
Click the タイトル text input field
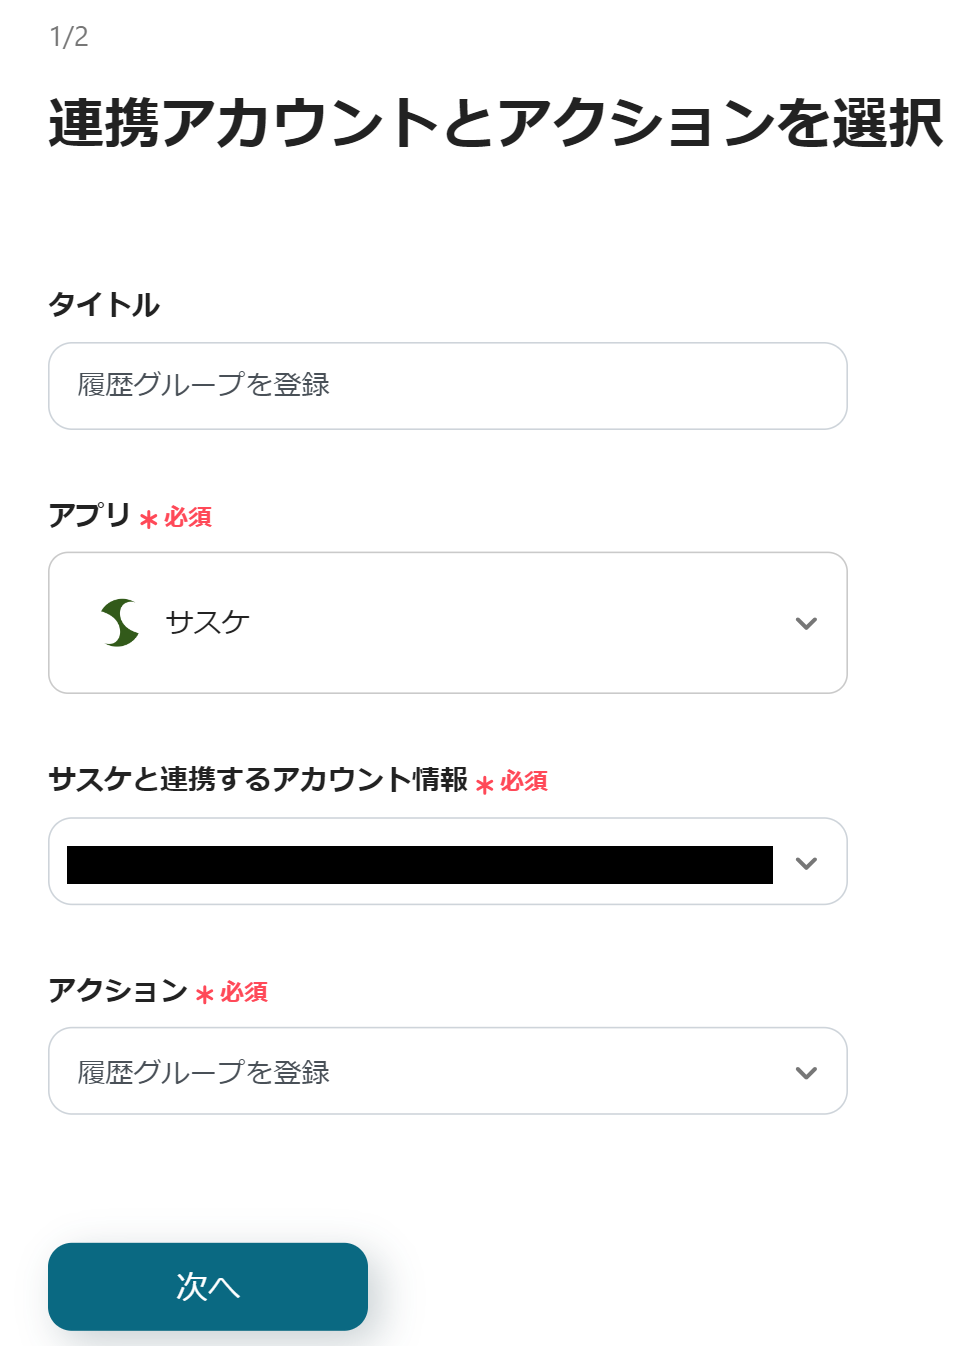click(447, 386)
